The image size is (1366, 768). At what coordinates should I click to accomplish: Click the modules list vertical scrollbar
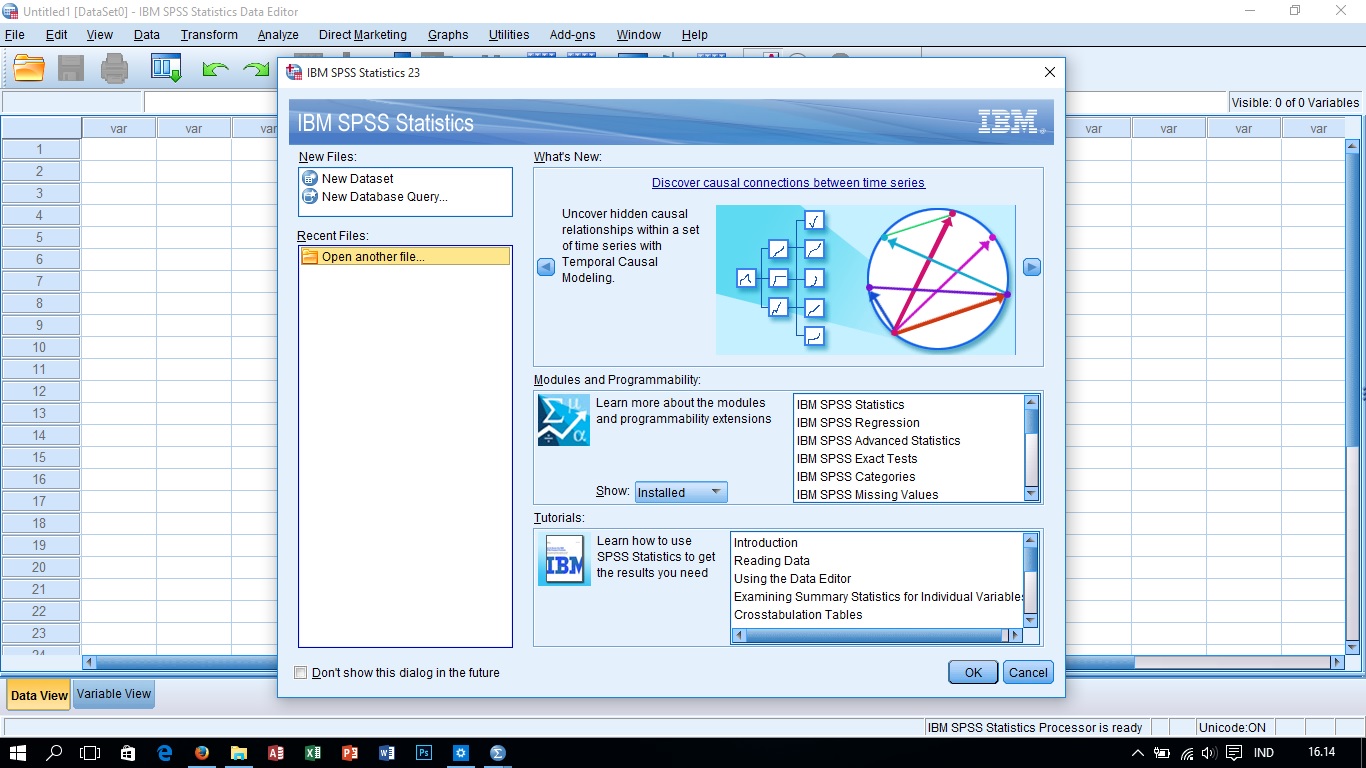[x=1032, y=448]
